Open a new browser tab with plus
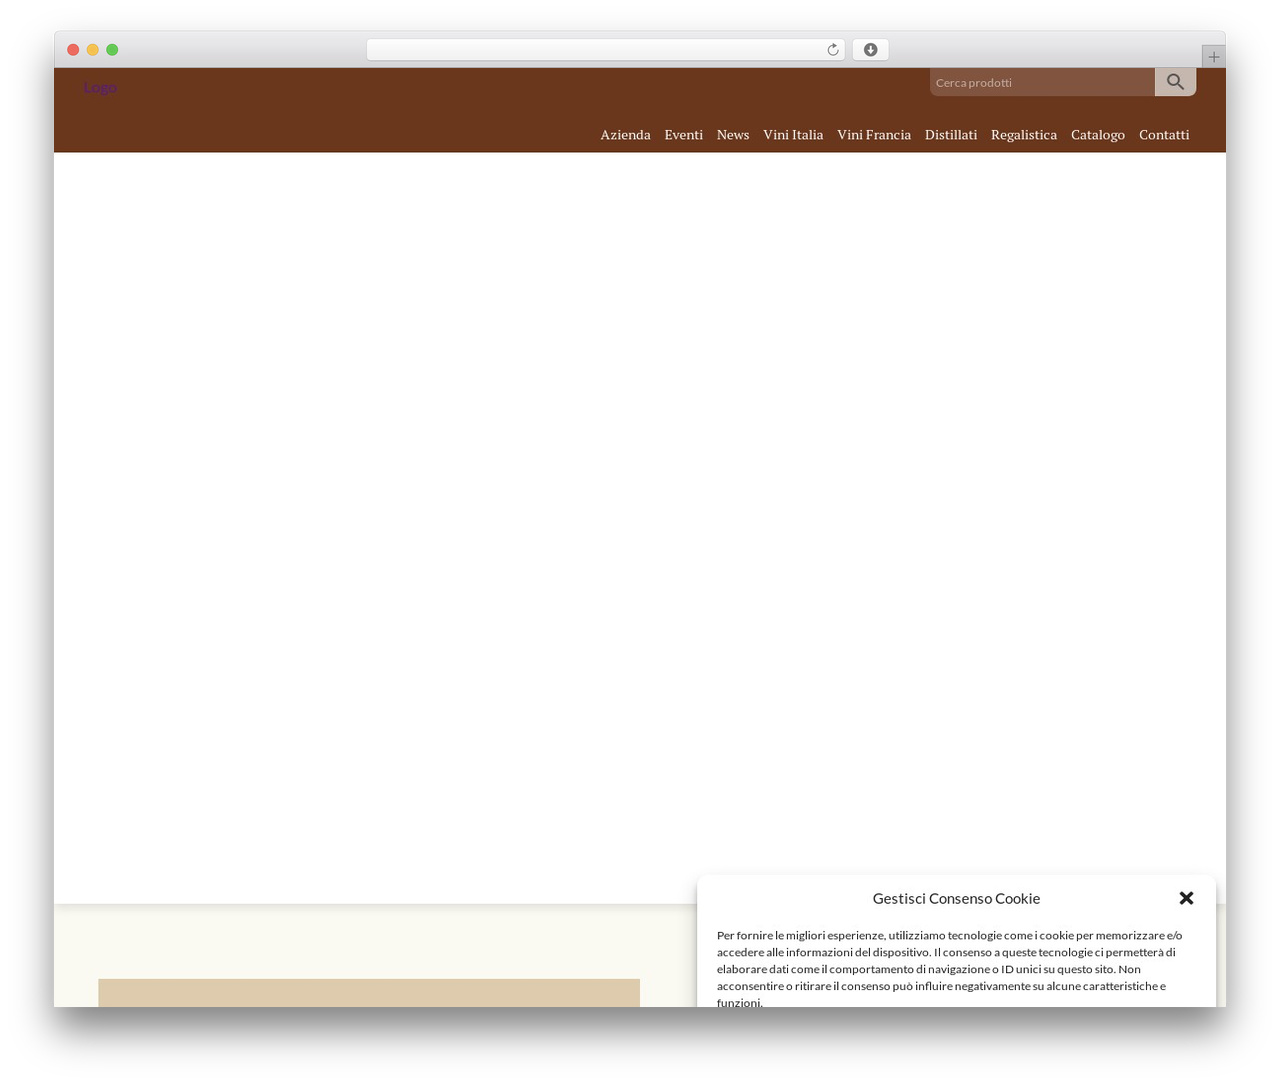This screenshot has height=1084, width=1280. (1213, 57)
